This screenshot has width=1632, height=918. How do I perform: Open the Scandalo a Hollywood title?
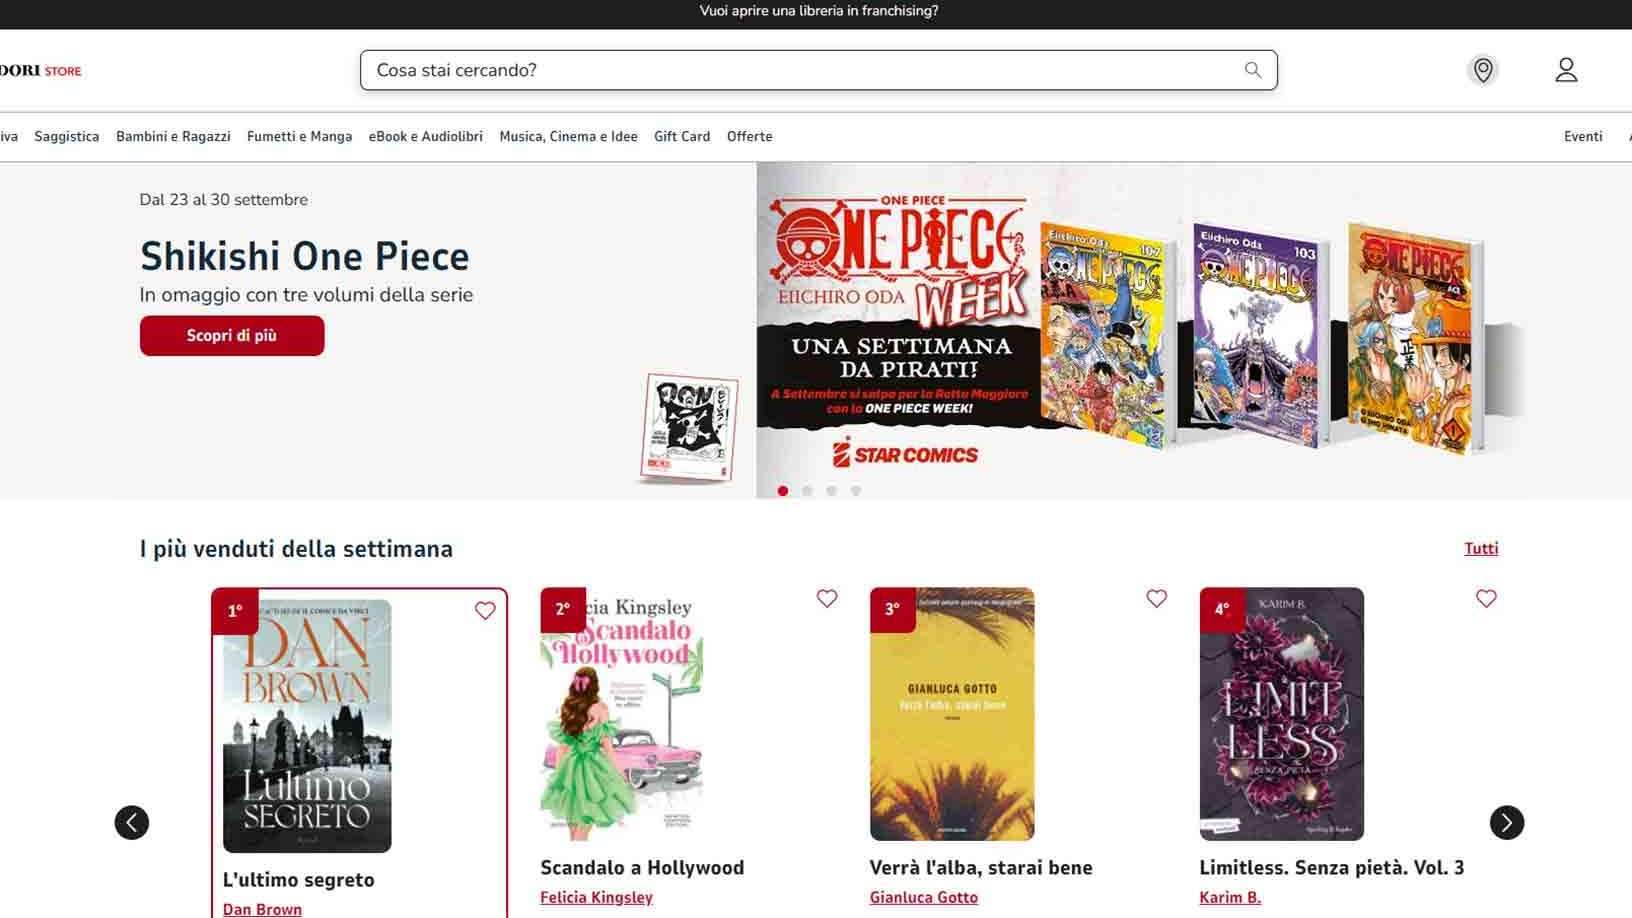pyautogui.click(x=642, y=868)
